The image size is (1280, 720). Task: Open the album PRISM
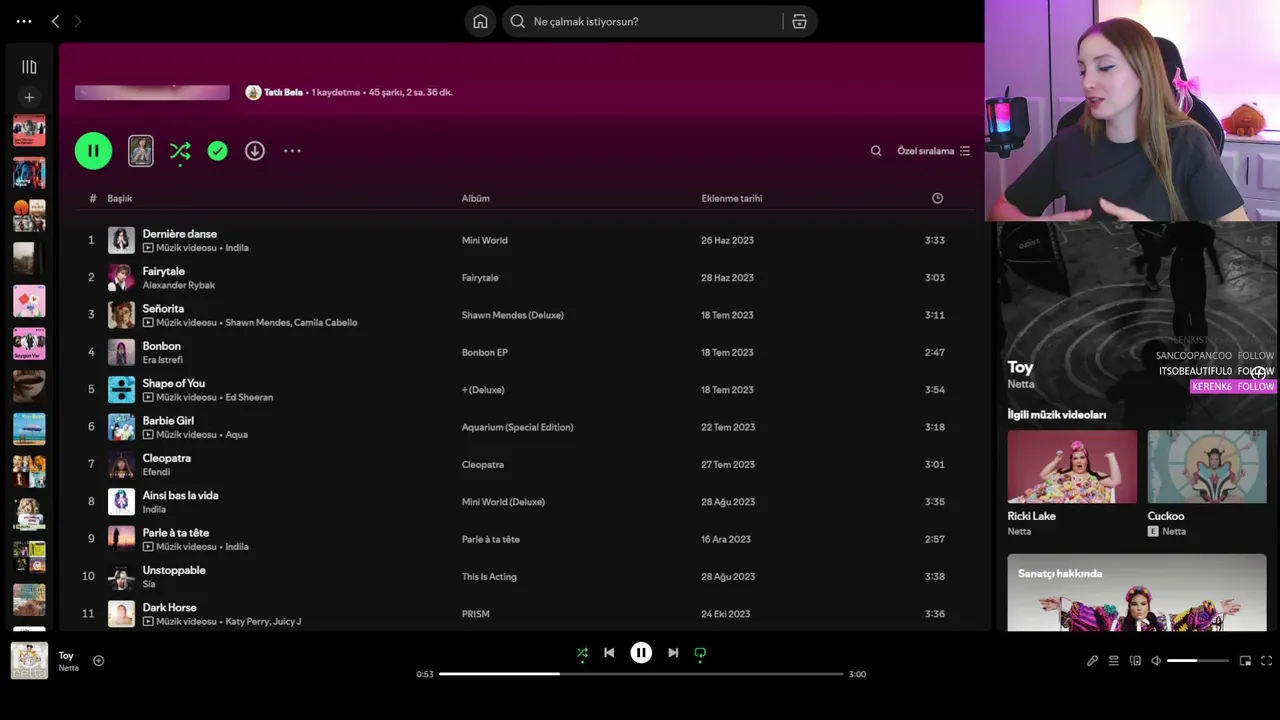coord(475,614)
